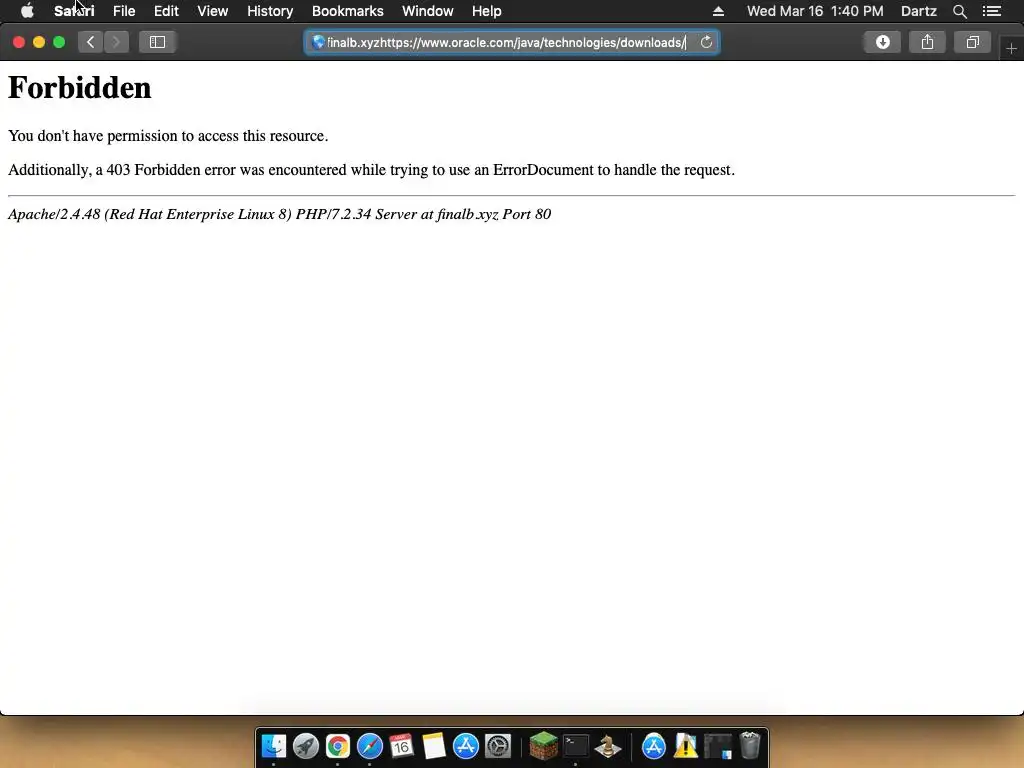Open Finder from the Dock
Screen dimensions: 1024x768
click(x=274, y=746)
